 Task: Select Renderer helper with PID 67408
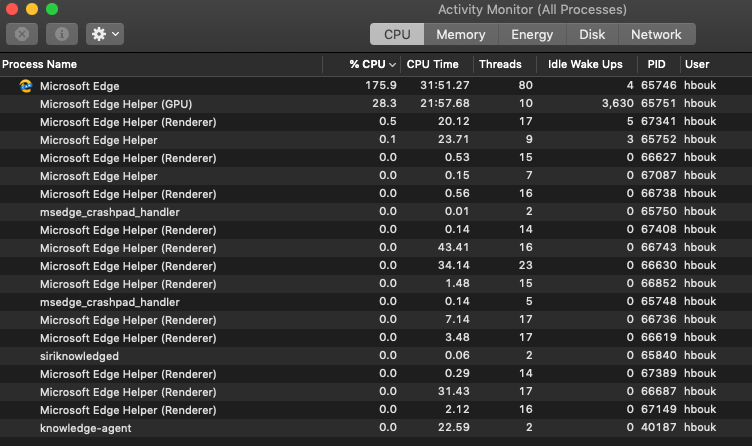point(376,230)
